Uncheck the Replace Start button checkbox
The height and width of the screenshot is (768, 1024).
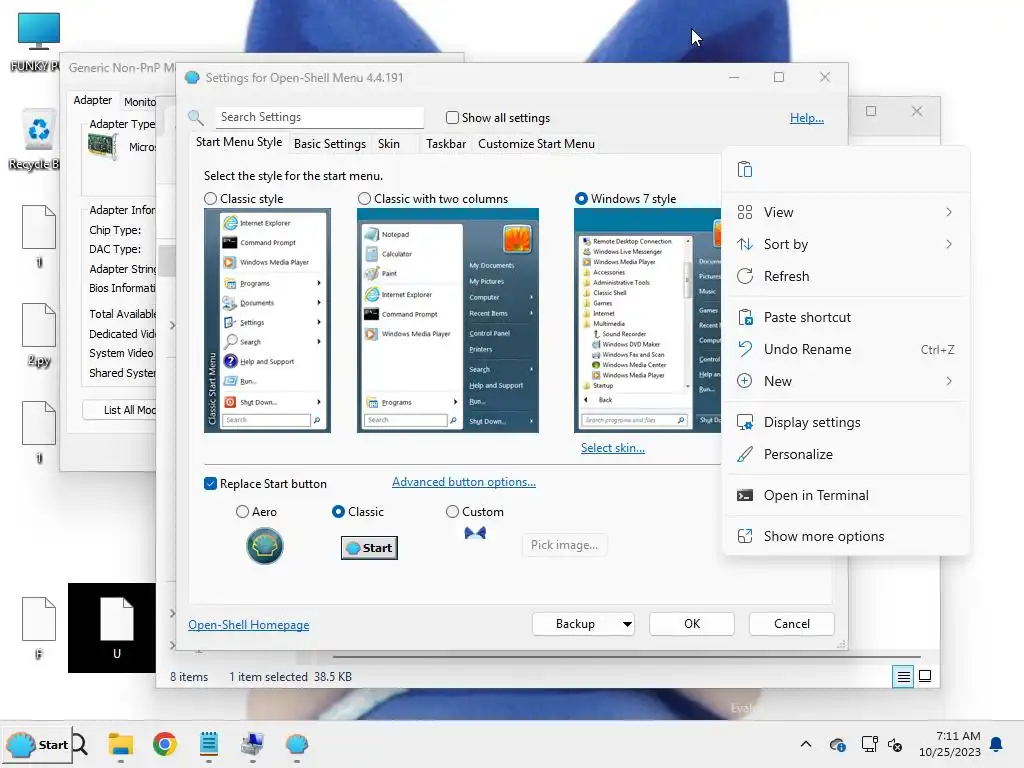coord(210,484)
